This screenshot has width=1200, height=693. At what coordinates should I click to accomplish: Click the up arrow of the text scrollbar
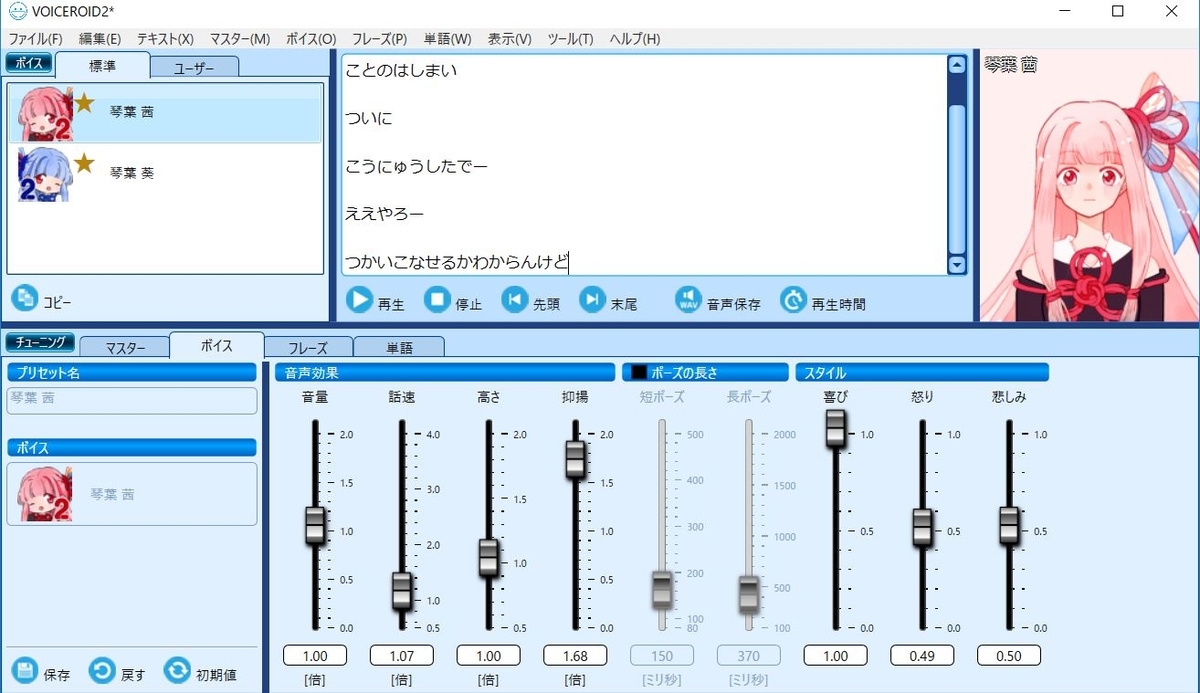pos(957,65)
